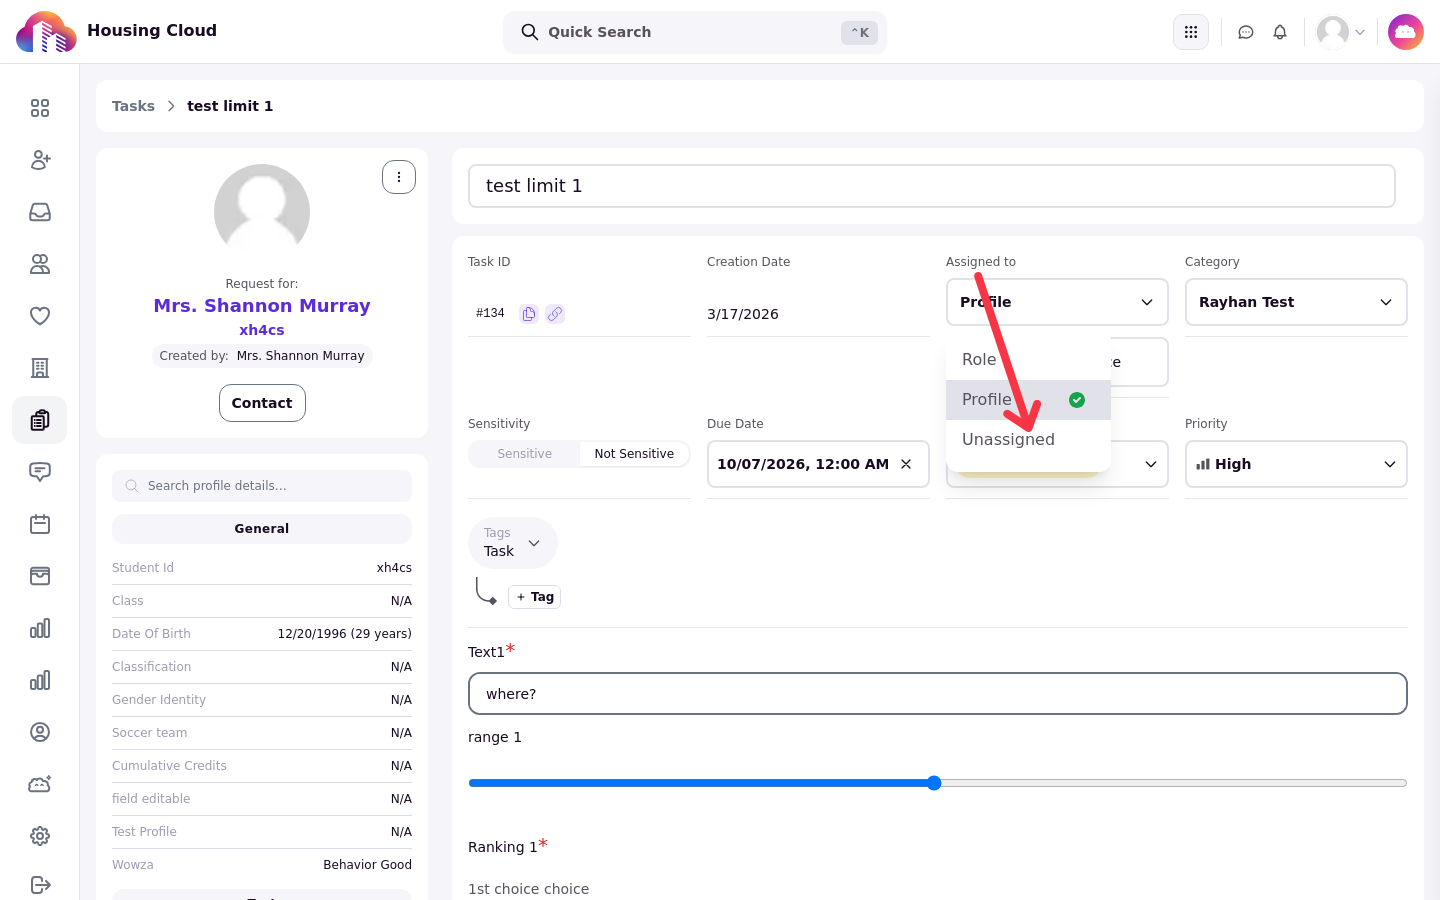Set sensitivity to Not Sensitive
1440x900 pixels.
[634, 454]
